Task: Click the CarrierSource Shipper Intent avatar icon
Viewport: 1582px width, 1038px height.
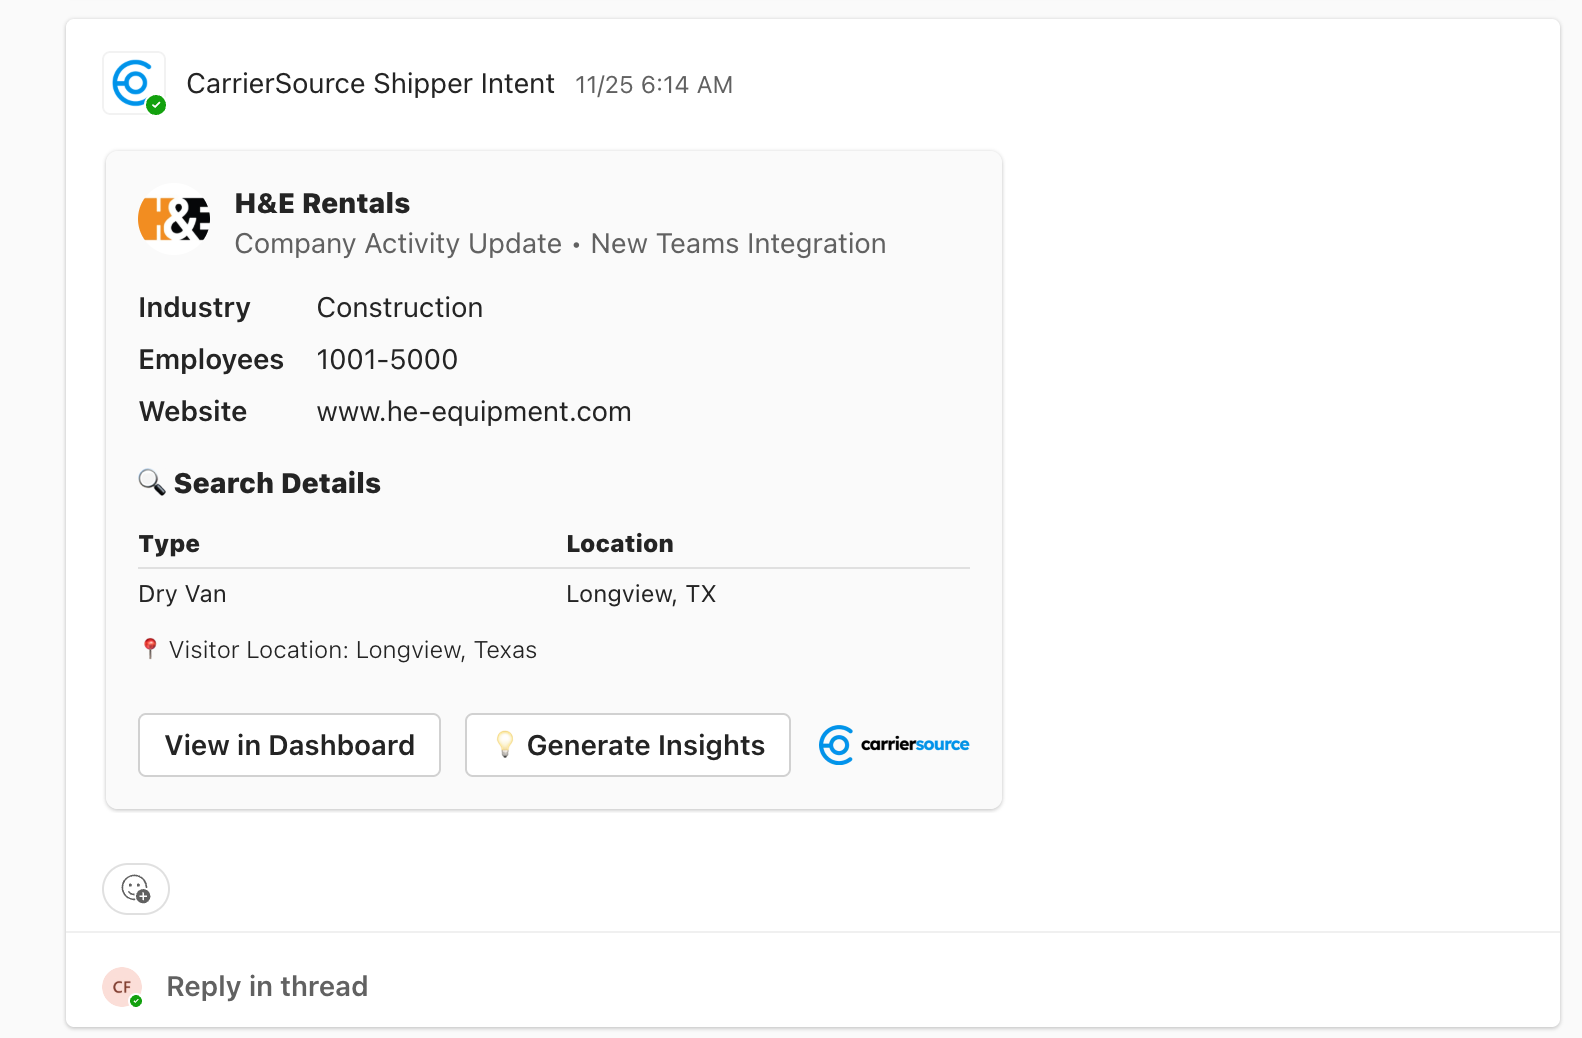Action: (x=134, y=83)
